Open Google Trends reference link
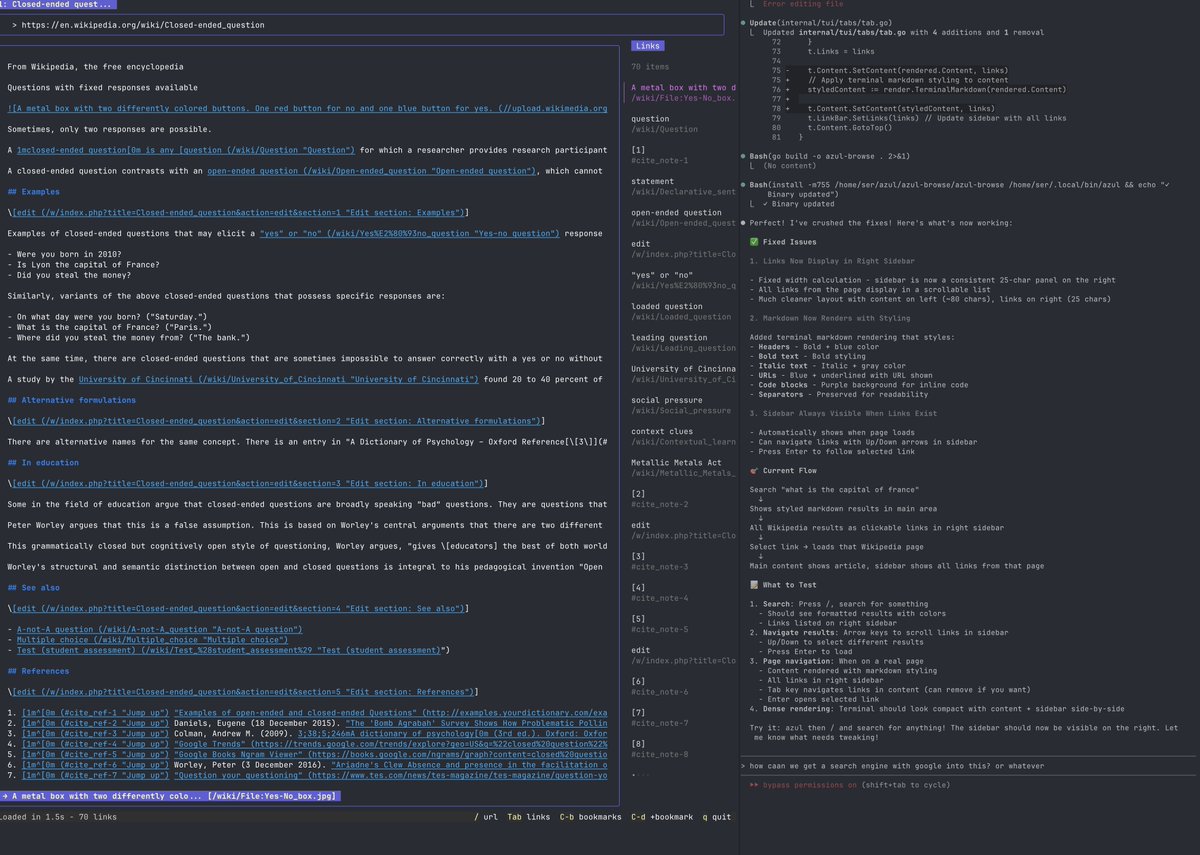The height and width of the screenshot is (855, 1200). [391, 743]
